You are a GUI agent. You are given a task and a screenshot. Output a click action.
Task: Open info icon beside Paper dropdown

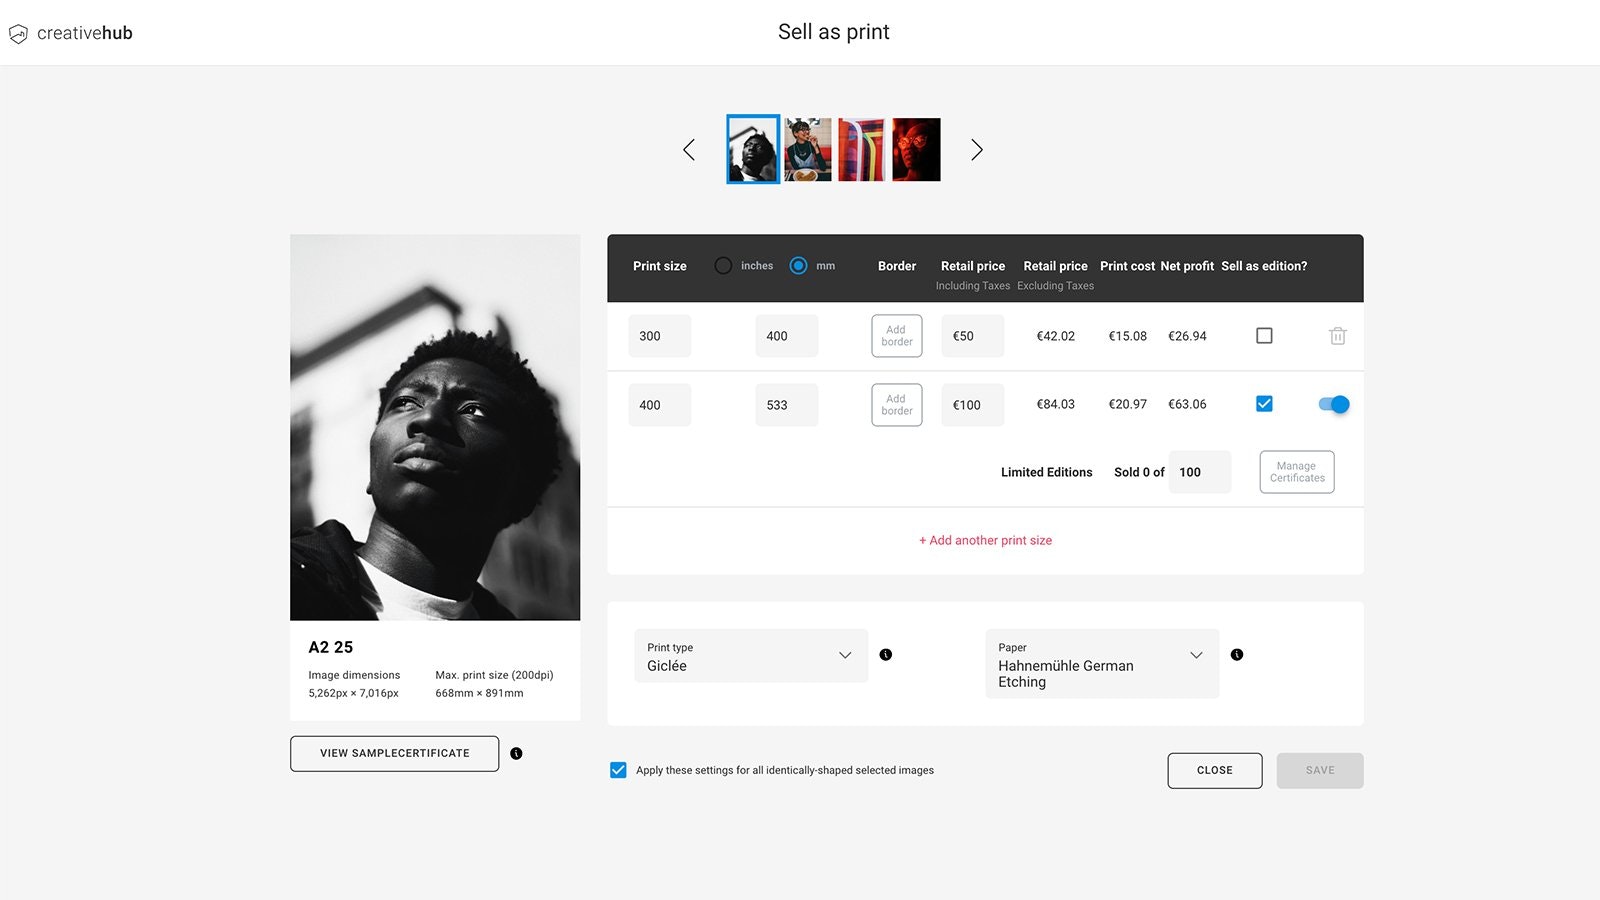coord(1237,655)
